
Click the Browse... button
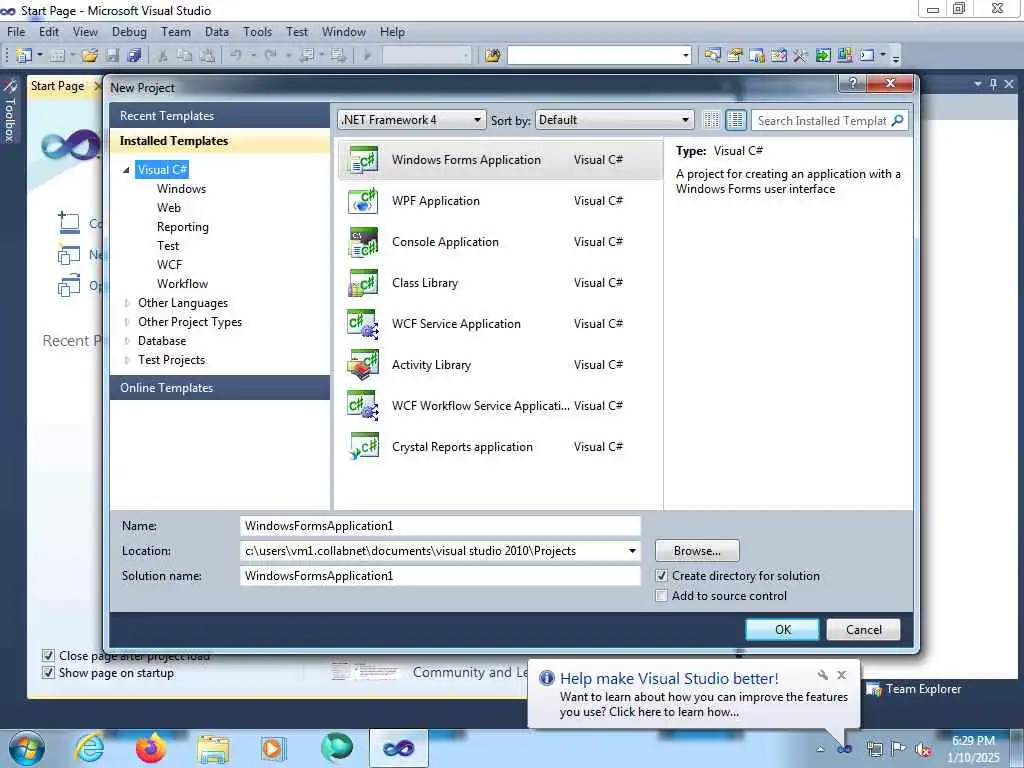[697, 551]
